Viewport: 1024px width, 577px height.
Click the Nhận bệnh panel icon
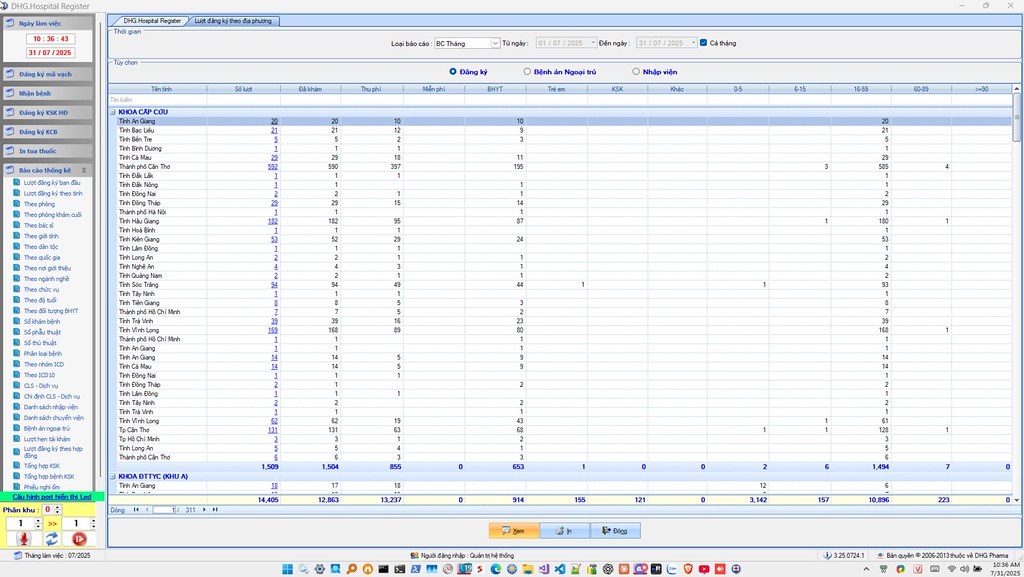(x=10, y=93)
